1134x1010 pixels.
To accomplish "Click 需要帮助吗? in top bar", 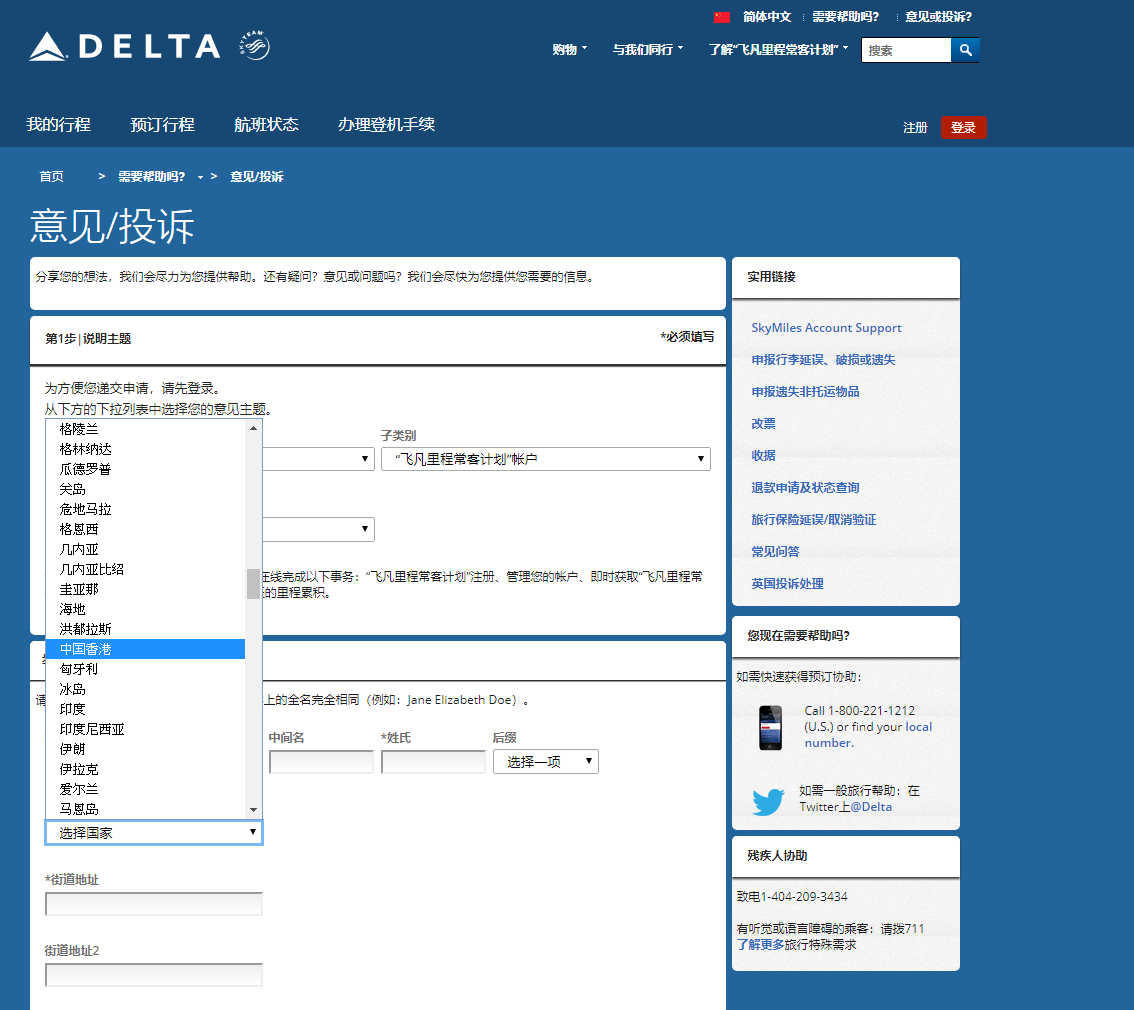I will 845,17.
